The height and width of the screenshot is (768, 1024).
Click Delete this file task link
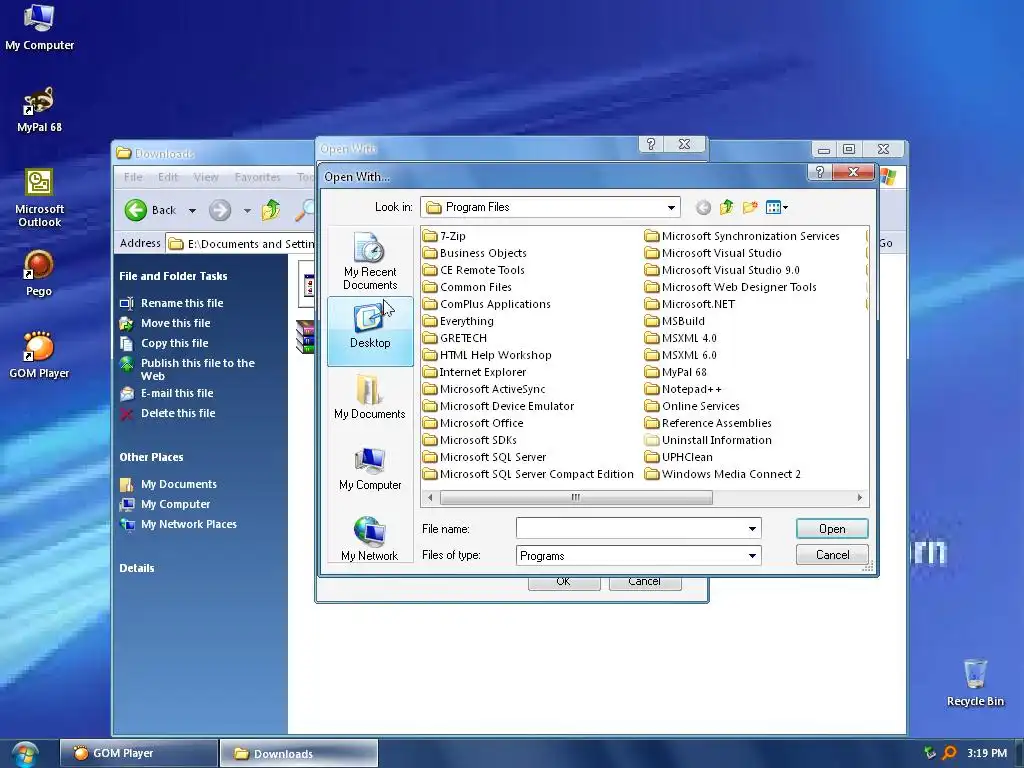tap(178, 413)
